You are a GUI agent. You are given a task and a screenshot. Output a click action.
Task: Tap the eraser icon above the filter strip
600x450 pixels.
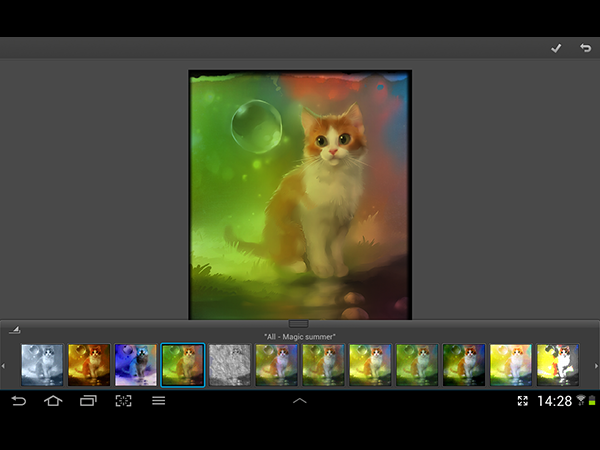15,329
